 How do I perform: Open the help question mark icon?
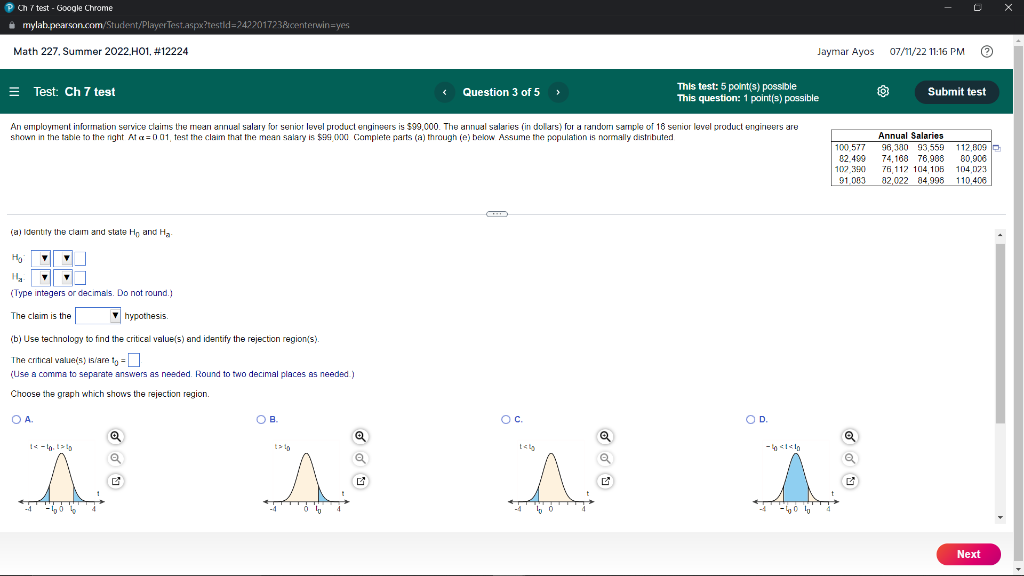click(x=987, y=52)
